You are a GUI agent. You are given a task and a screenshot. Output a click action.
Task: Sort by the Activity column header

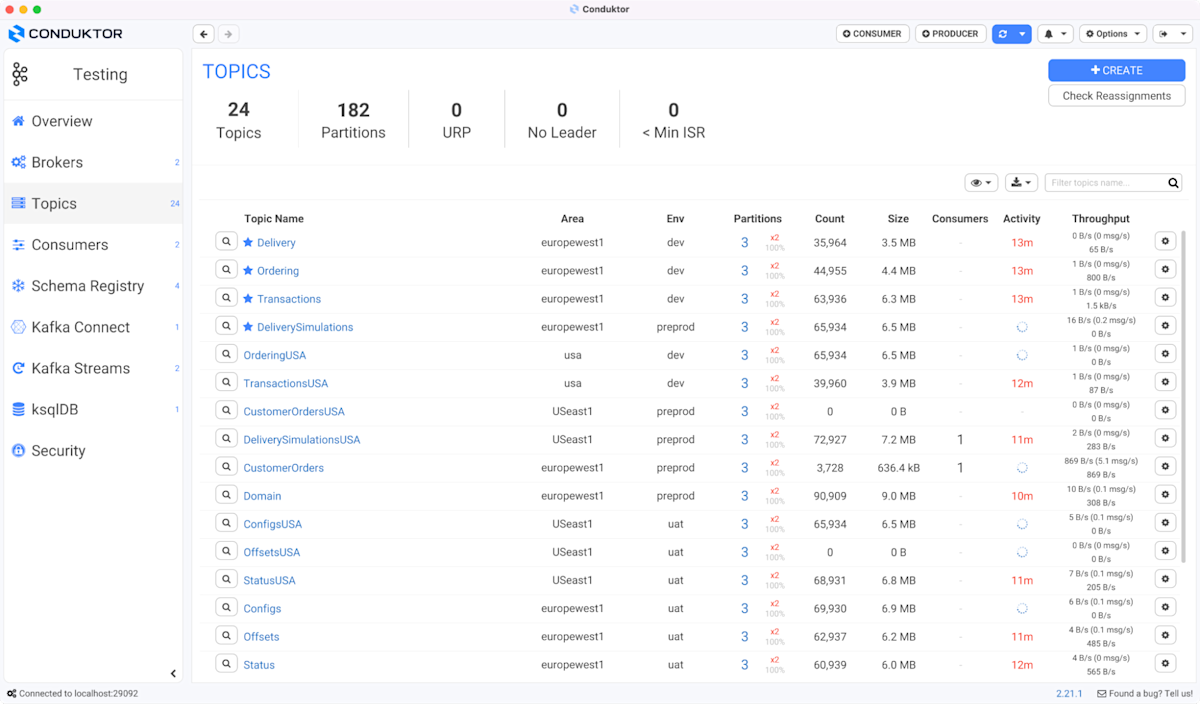click(1021, 218)
